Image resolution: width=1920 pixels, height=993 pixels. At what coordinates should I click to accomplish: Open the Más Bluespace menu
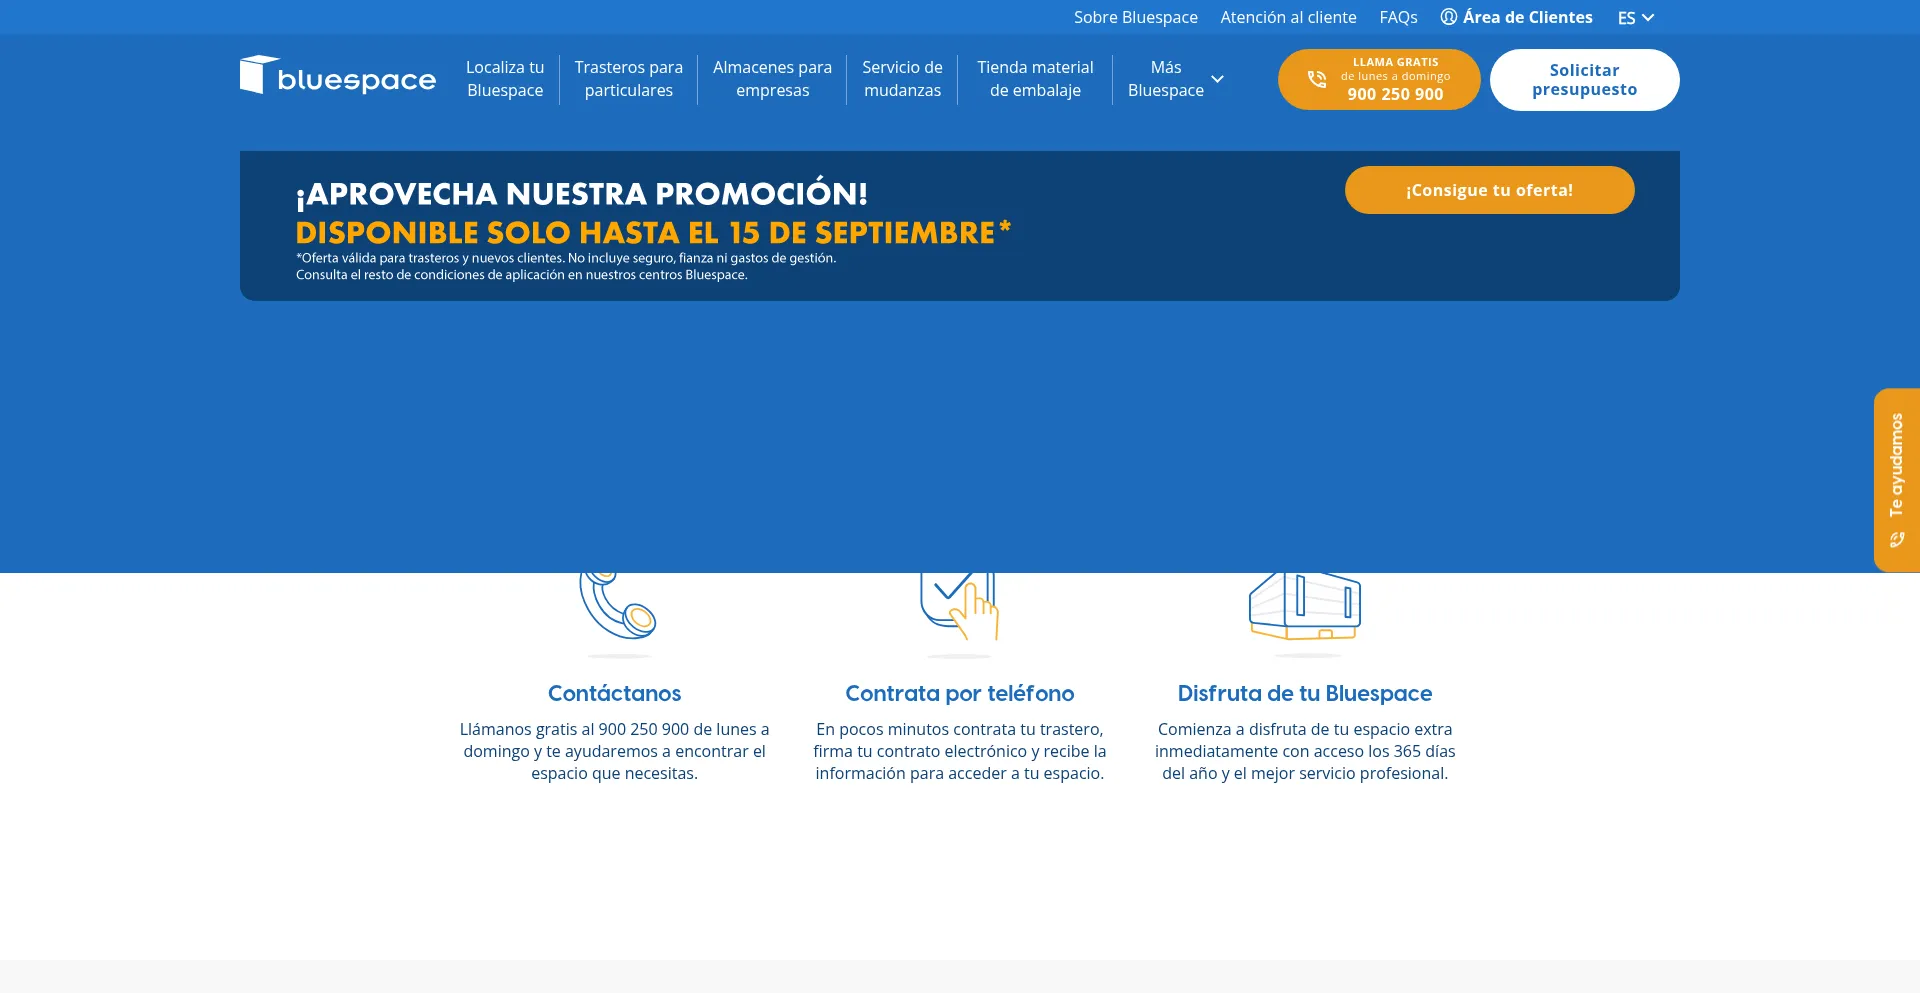pos(1165,79)
